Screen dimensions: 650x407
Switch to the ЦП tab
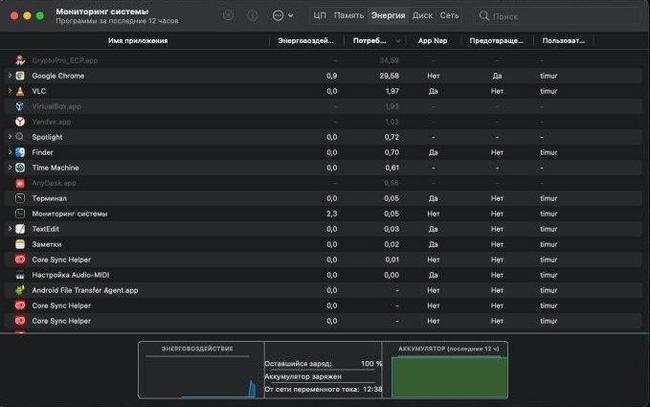point(319,16)
